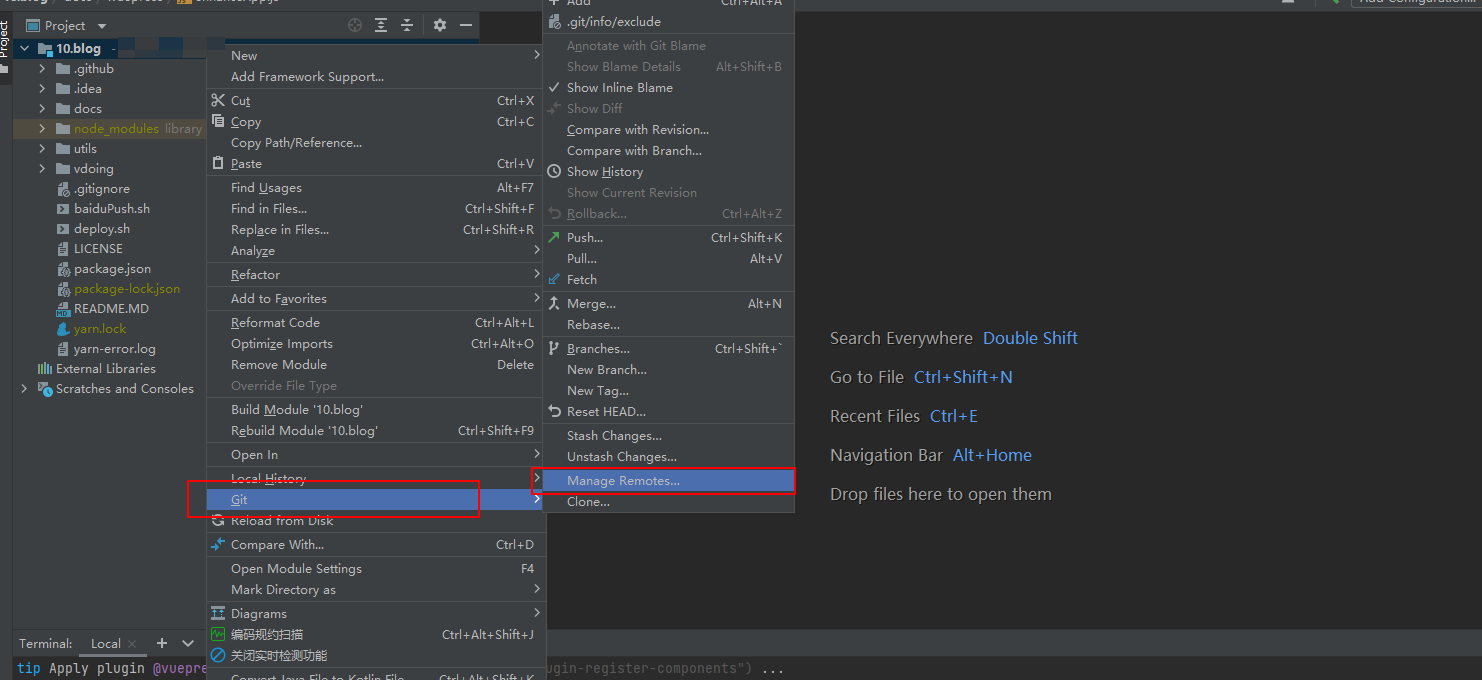Close the Local terminal tab
This screenshot has height=680, width=1482.
tap(132, 644)
